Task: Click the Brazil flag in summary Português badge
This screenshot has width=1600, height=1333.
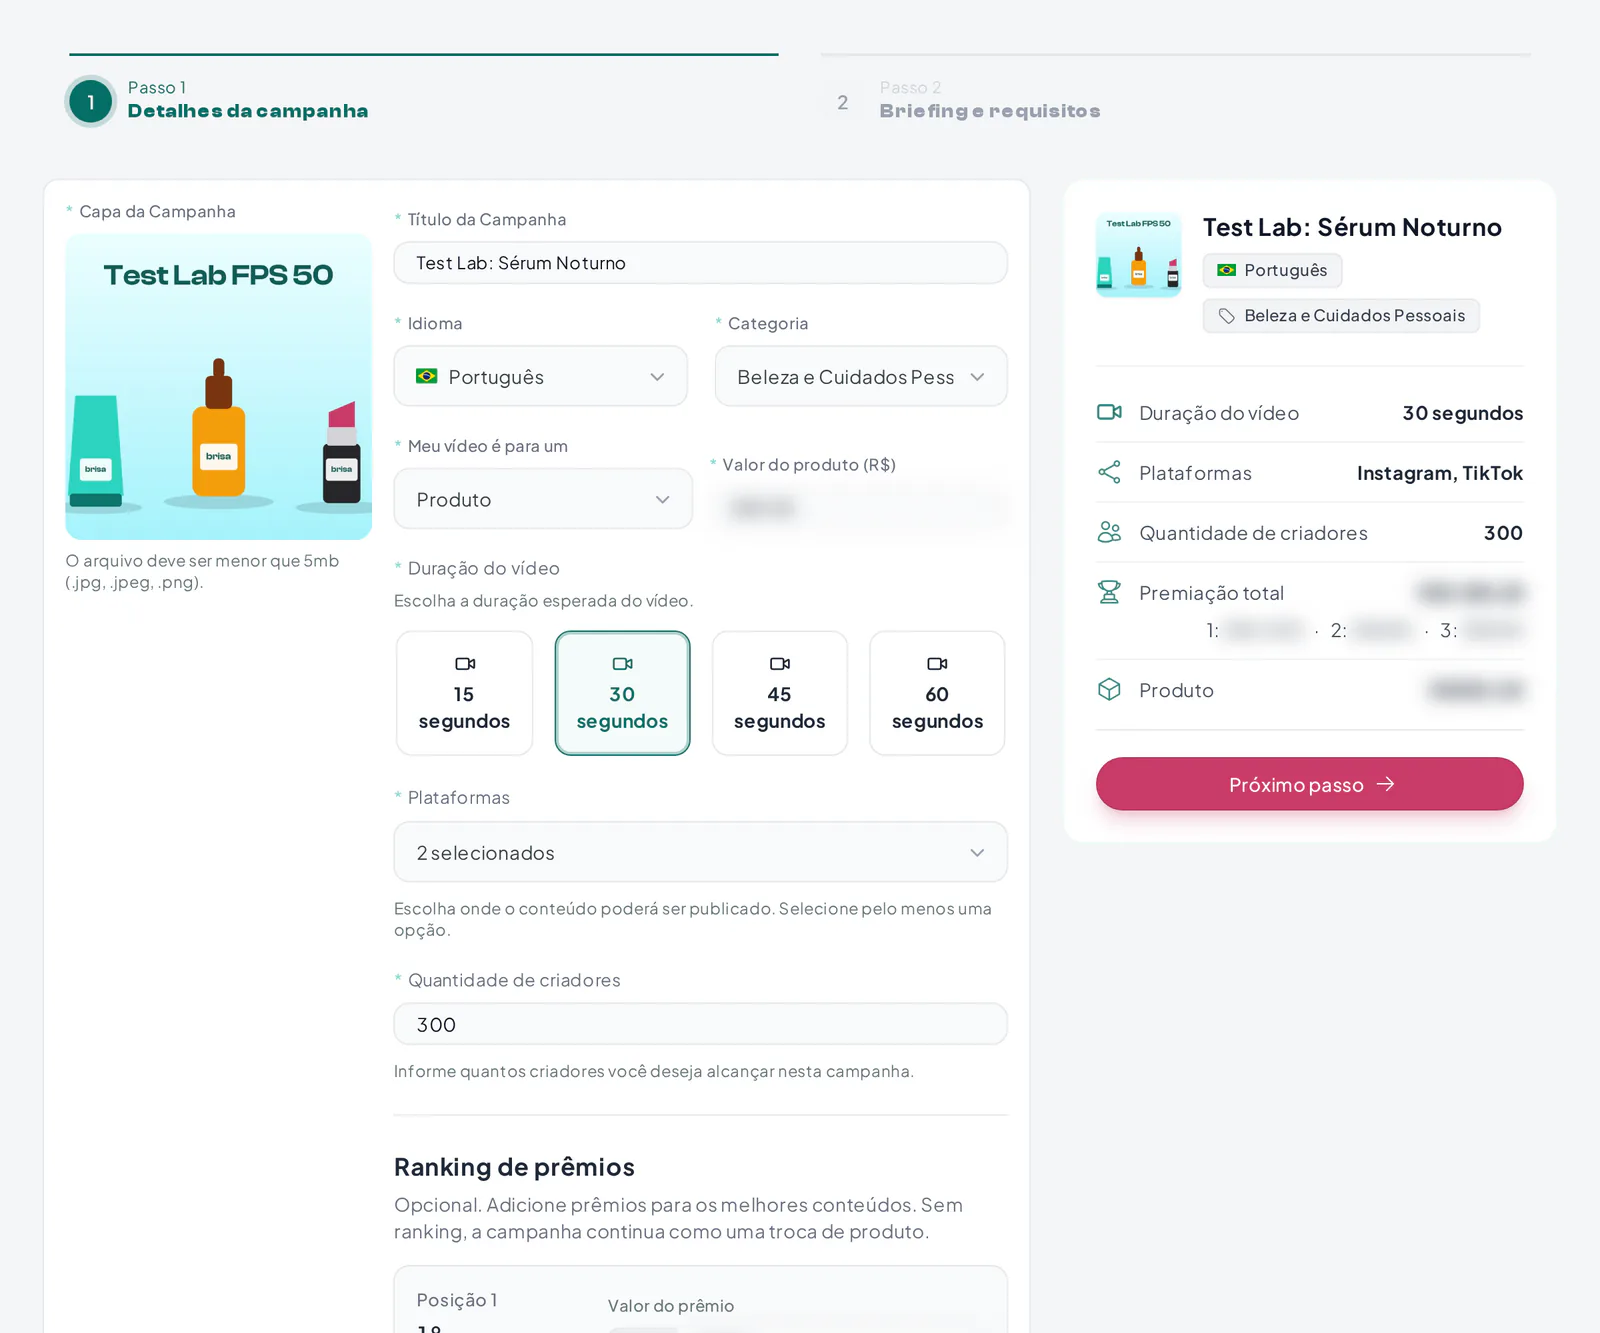Action: click(1227, 270)
